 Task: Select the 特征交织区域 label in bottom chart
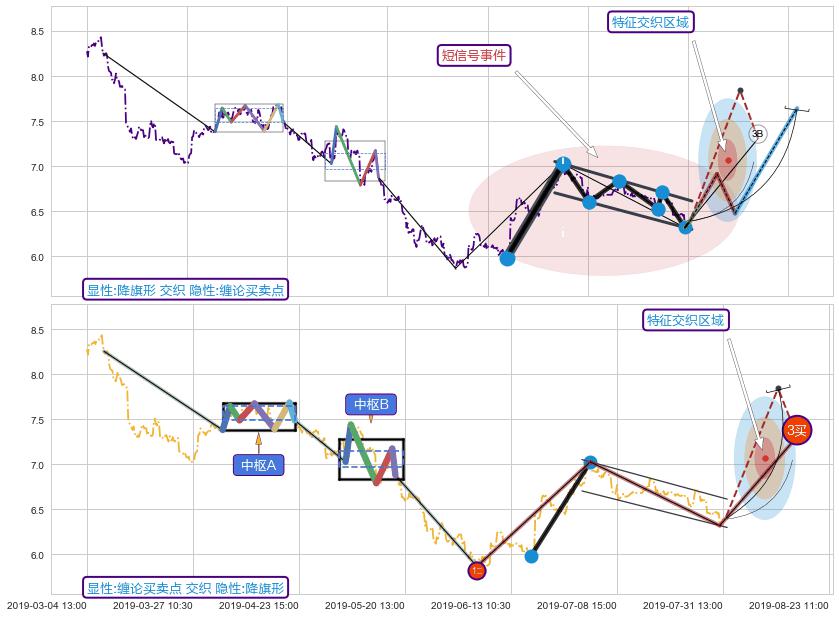(685, 320)
